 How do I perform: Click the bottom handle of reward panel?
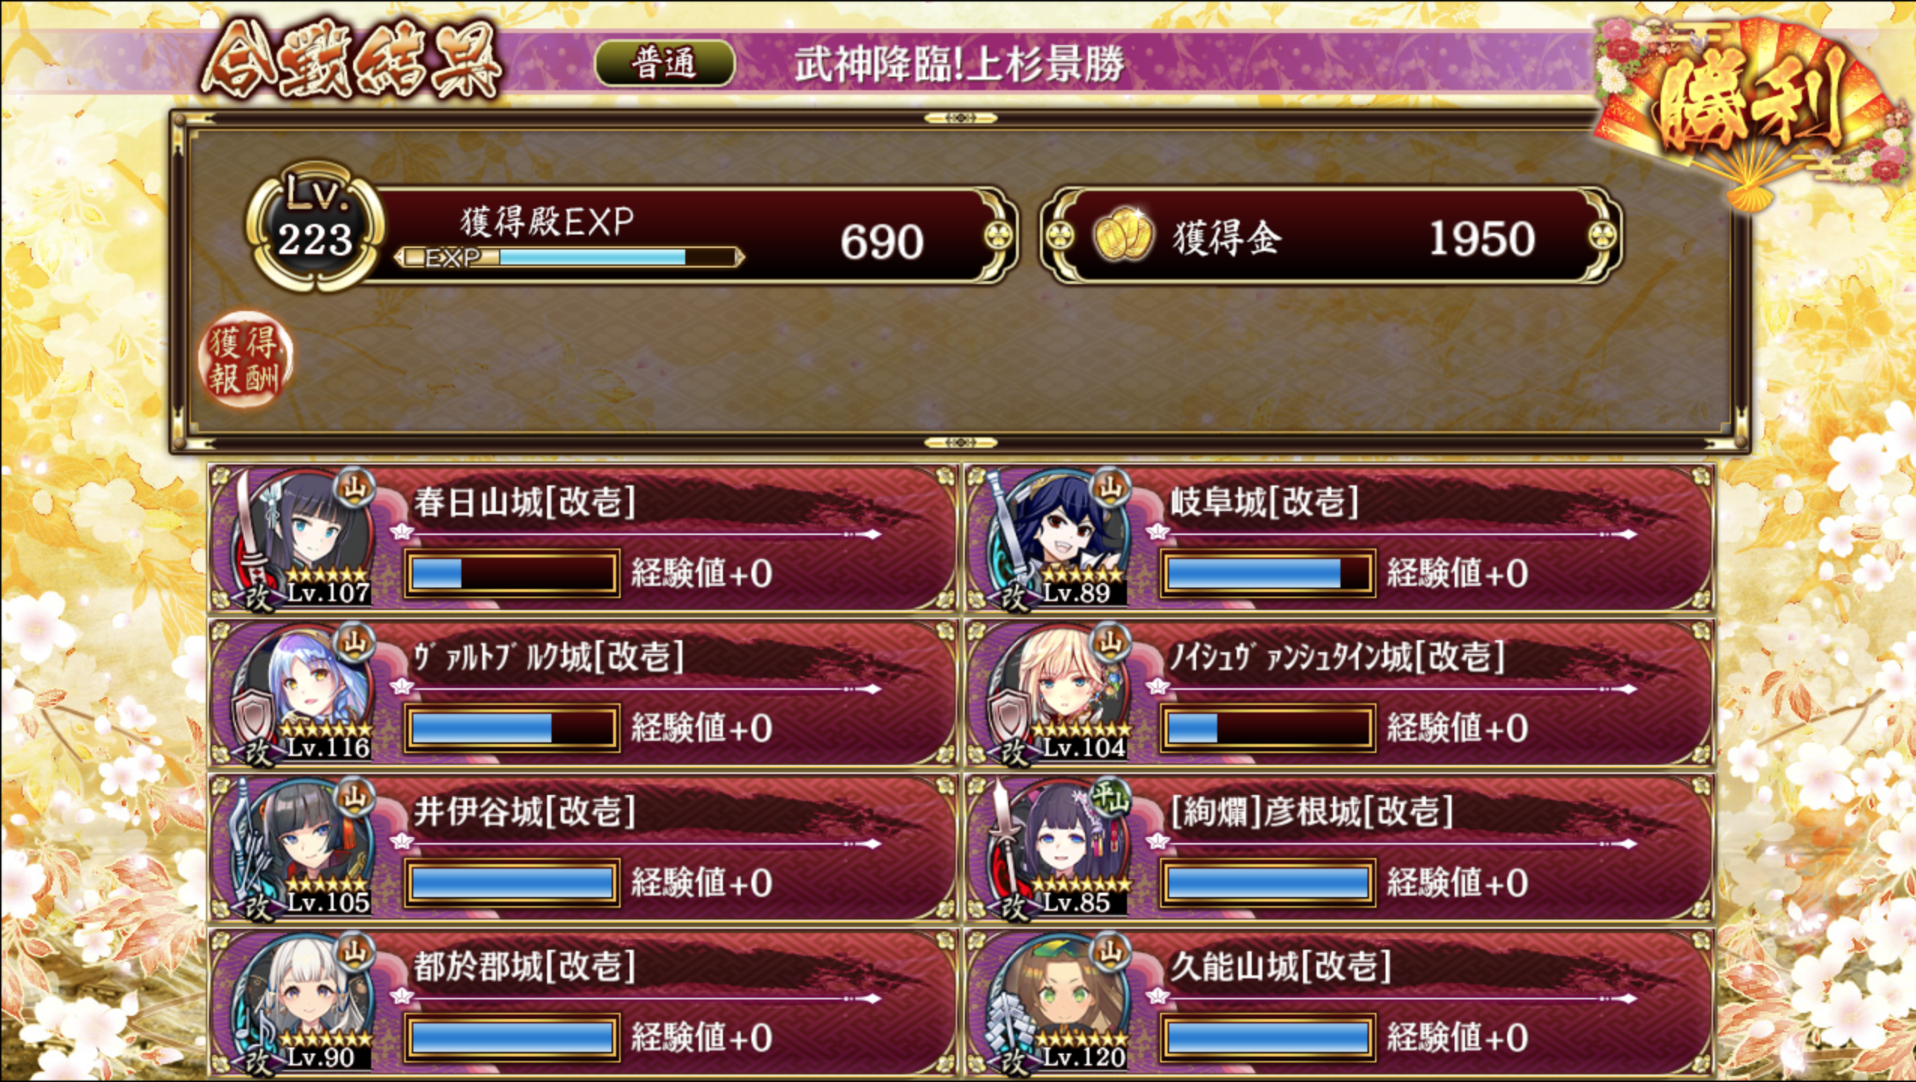click(x=960, y=442)
